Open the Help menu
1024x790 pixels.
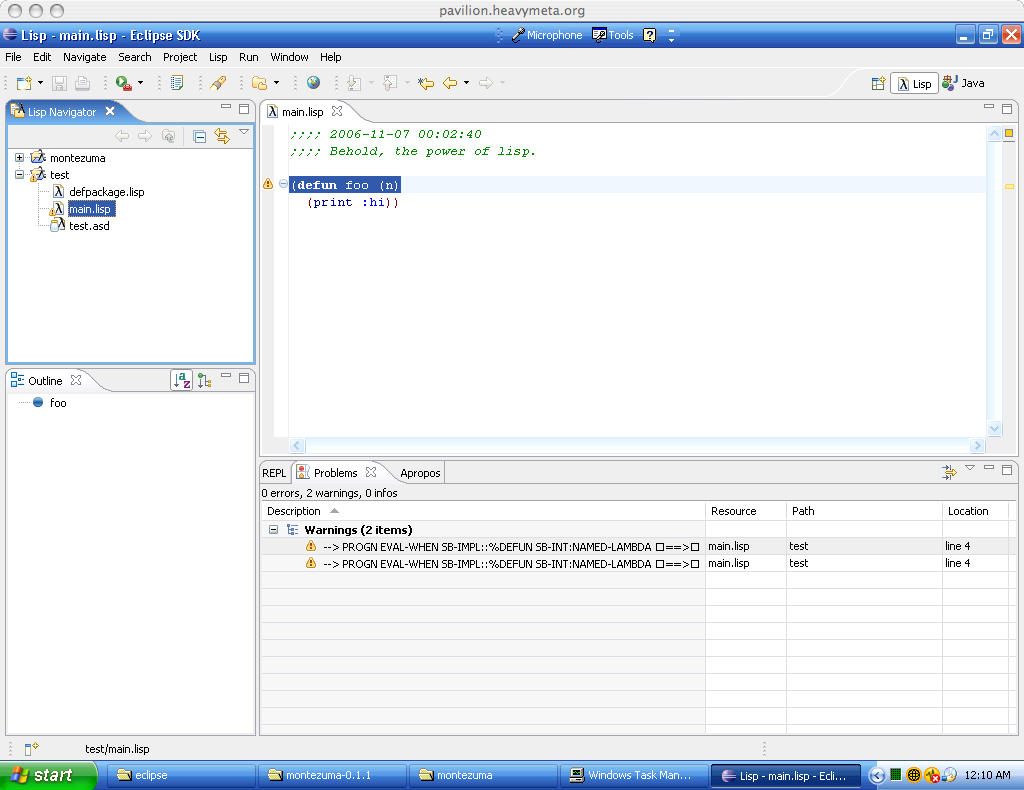click(330, 57)
